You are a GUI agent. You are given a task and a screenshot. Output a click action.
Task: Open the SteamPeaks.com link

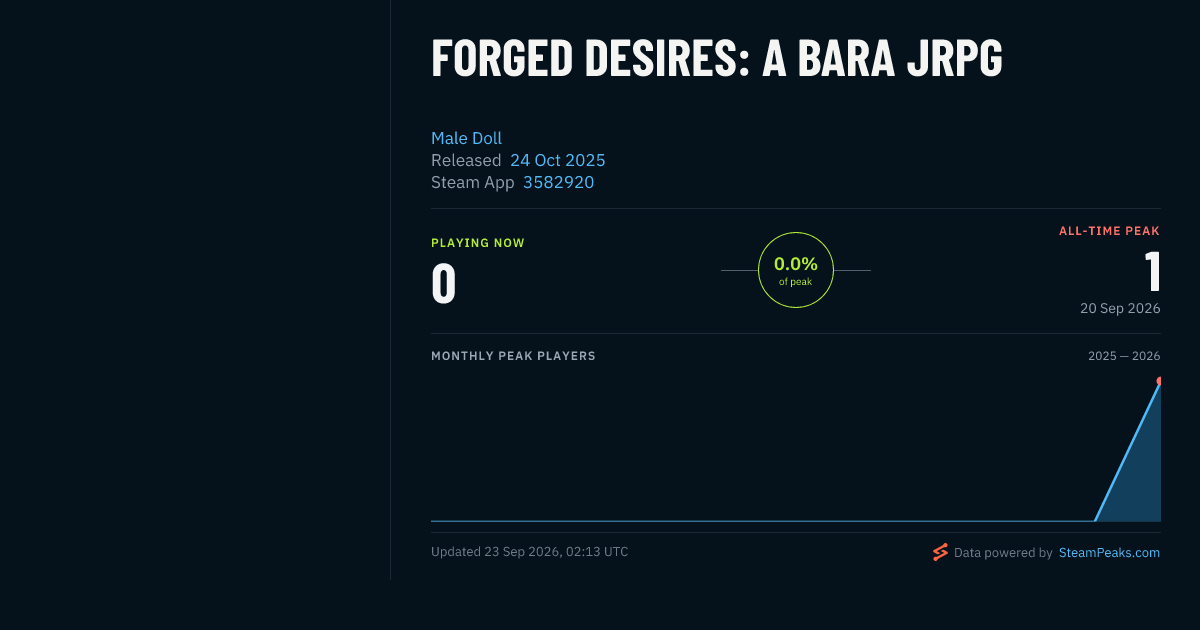coord(1109,552)
